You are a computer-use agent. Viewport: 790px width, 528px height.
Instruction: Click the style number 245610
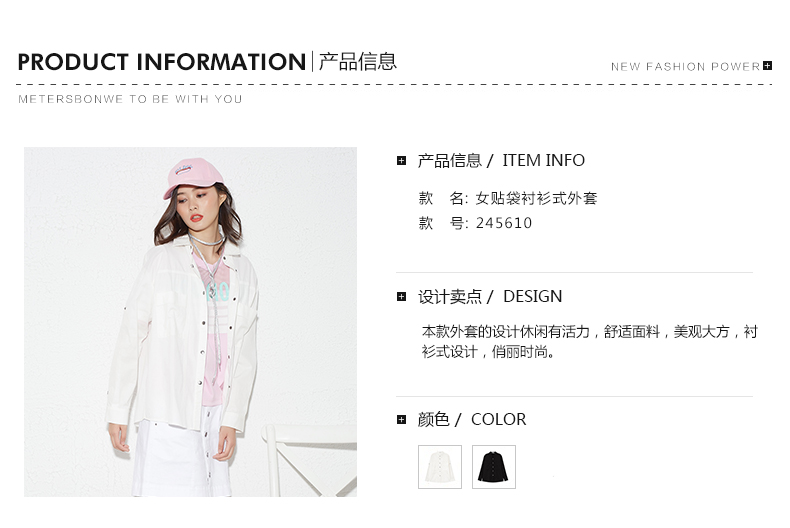504,223
